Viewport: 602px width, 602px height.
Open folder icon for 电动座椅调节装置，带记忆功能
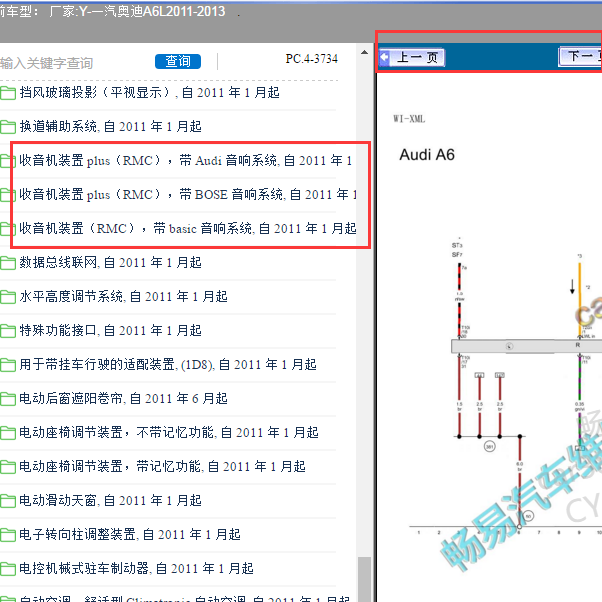8,467
